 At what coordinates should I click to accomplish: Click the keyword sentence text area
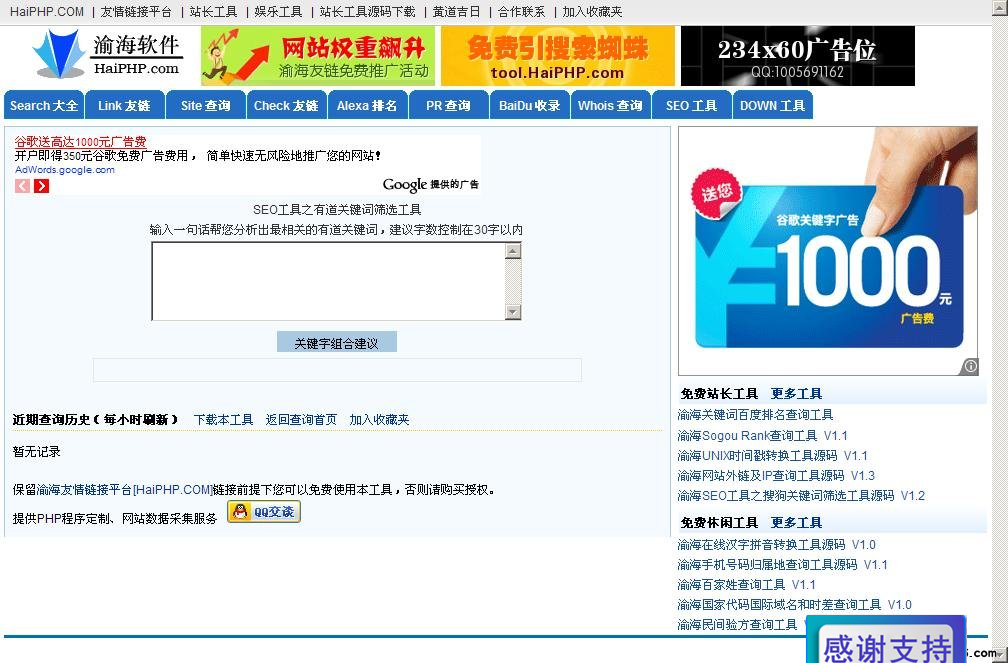[328, 281]
